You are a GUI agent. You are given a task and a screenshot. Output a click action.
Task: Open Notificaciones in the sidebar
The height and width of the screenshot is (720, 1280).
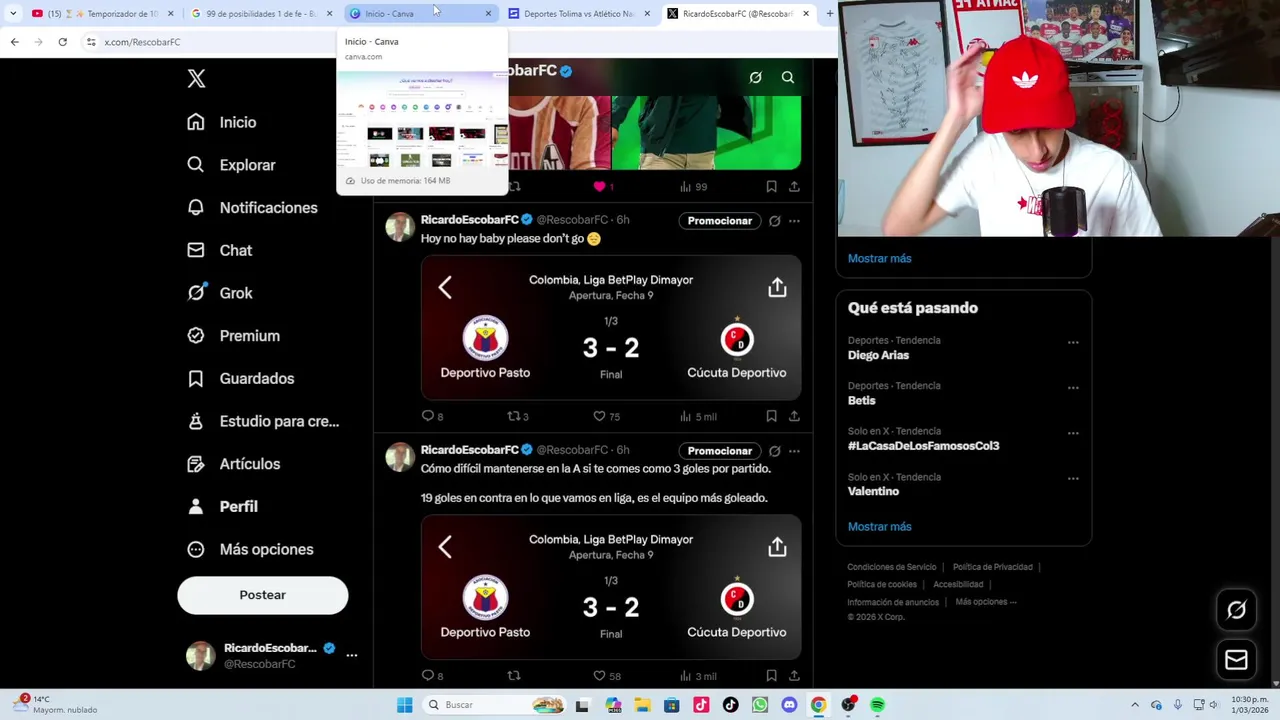click(x=252, y=208)
